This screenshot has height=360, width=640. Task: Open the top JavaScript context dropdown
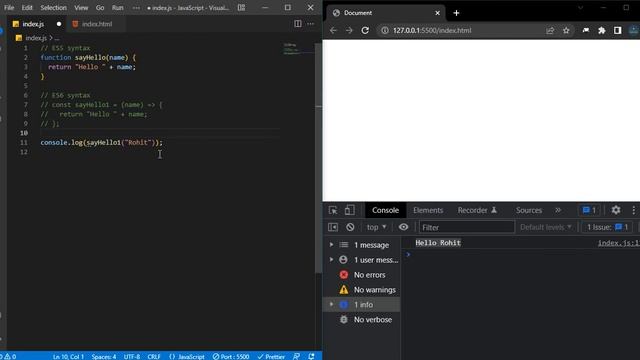tap(376, 227)
